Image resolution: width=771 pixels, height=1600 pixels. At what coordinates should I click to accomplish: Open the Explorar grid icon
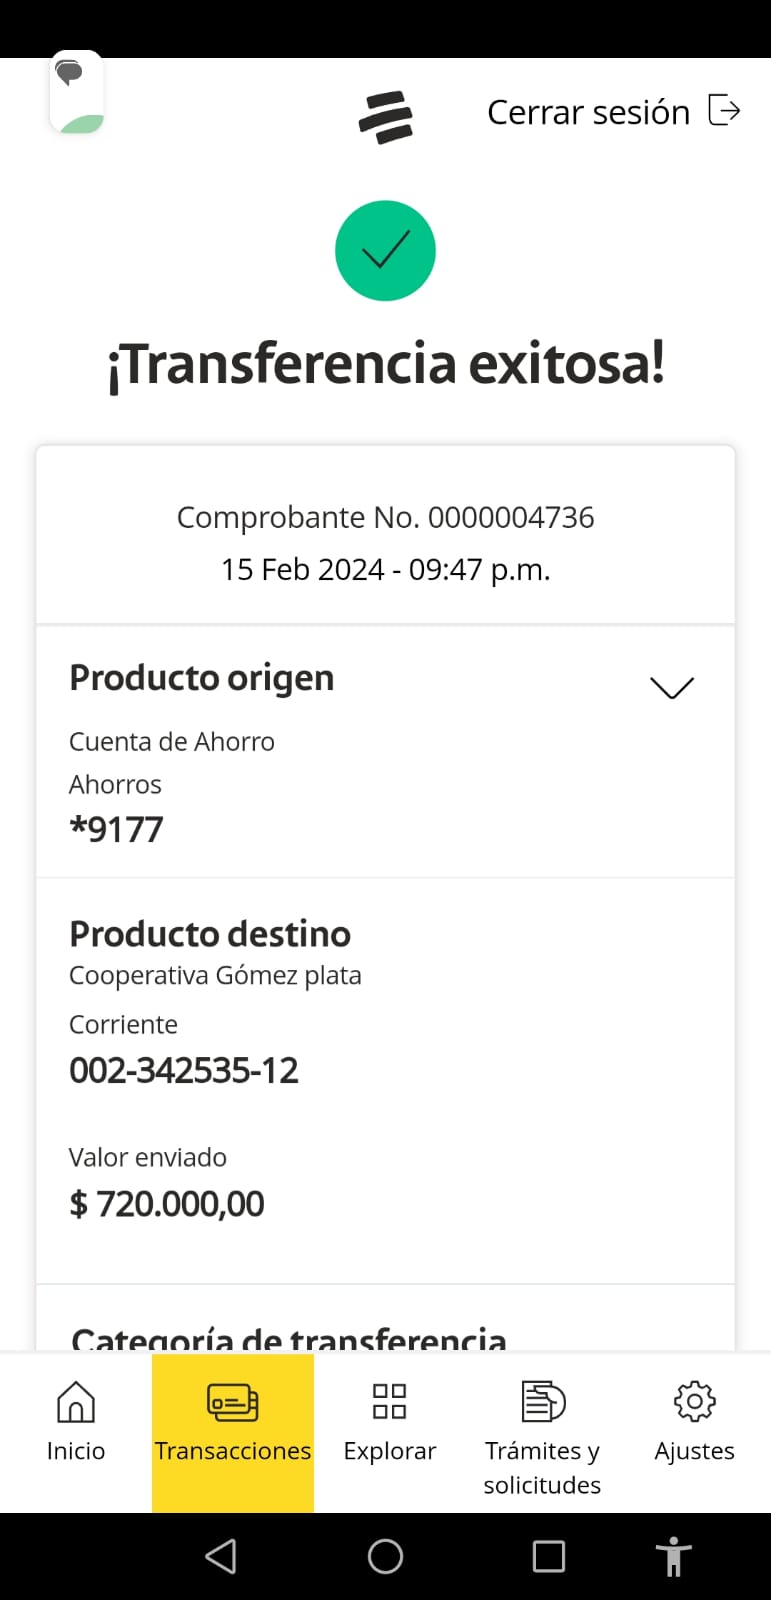(x=389, y=1402)
